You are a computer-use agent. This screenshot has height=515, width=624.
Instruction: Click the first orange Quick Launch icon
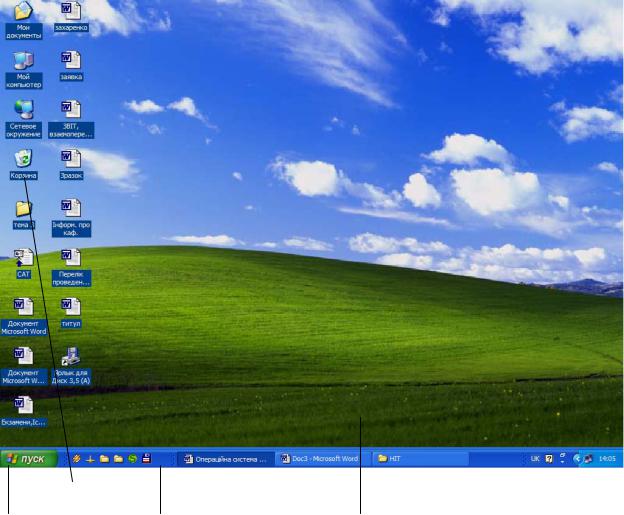click(76, 459)
